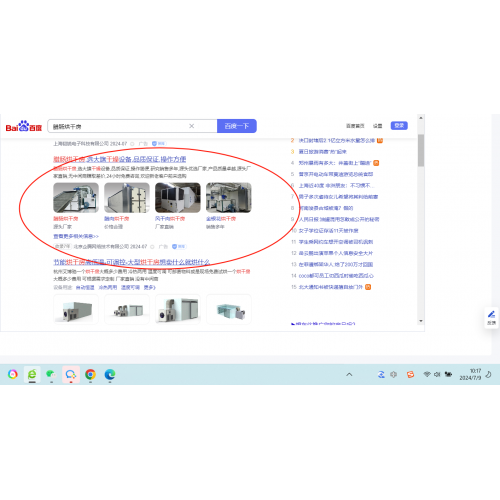This screenshot has width=500, height=500.
Task: Click the Baidu paw logo
Action: click(24, 126)
